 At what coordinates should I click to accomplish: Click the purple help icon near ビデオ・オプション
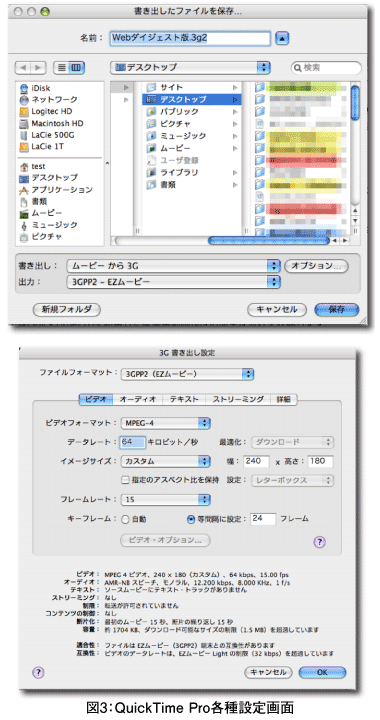[320, 542]
